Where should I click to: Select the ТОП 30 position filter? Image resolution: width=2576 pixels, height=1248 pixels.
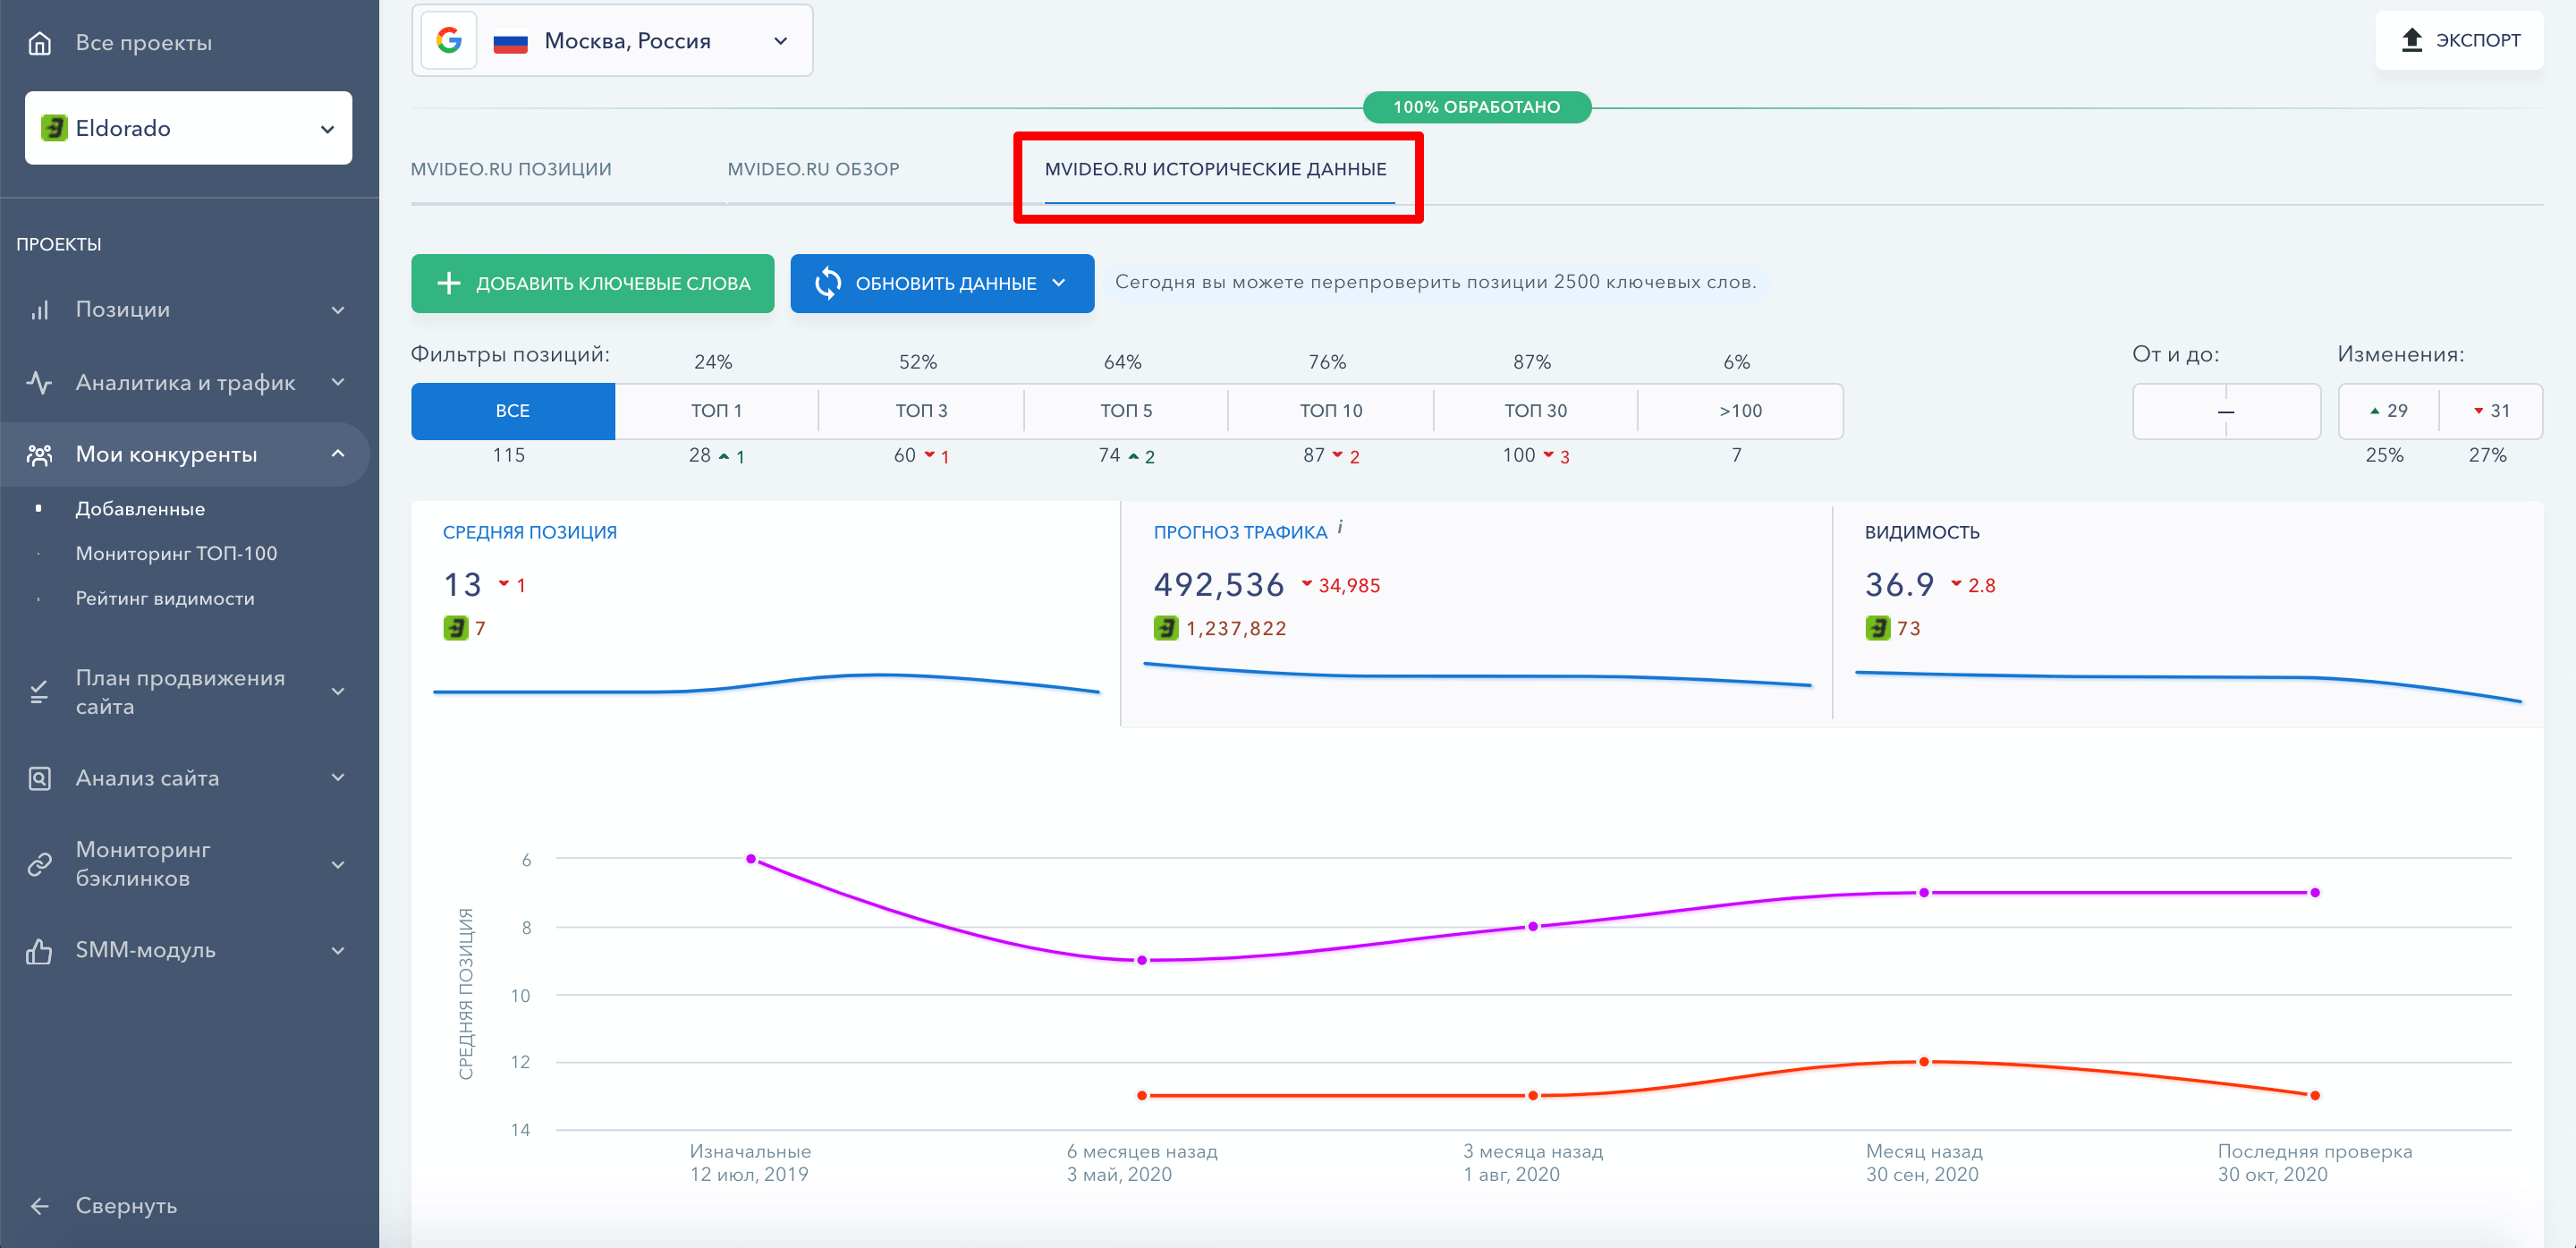coord(1536,411)
